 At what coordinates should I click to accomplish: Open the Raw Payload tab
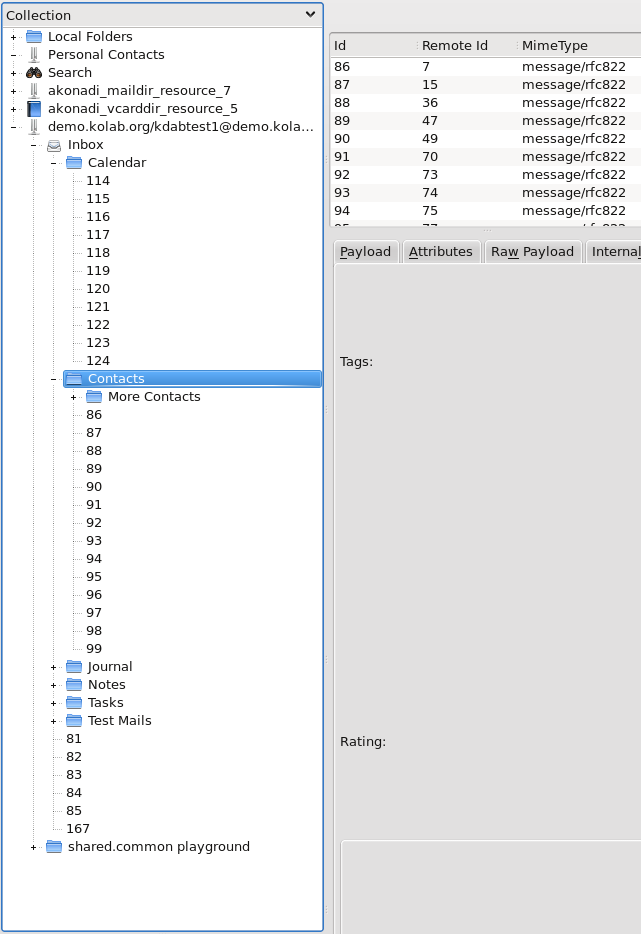pyautogui.click(x=532, y=252)
